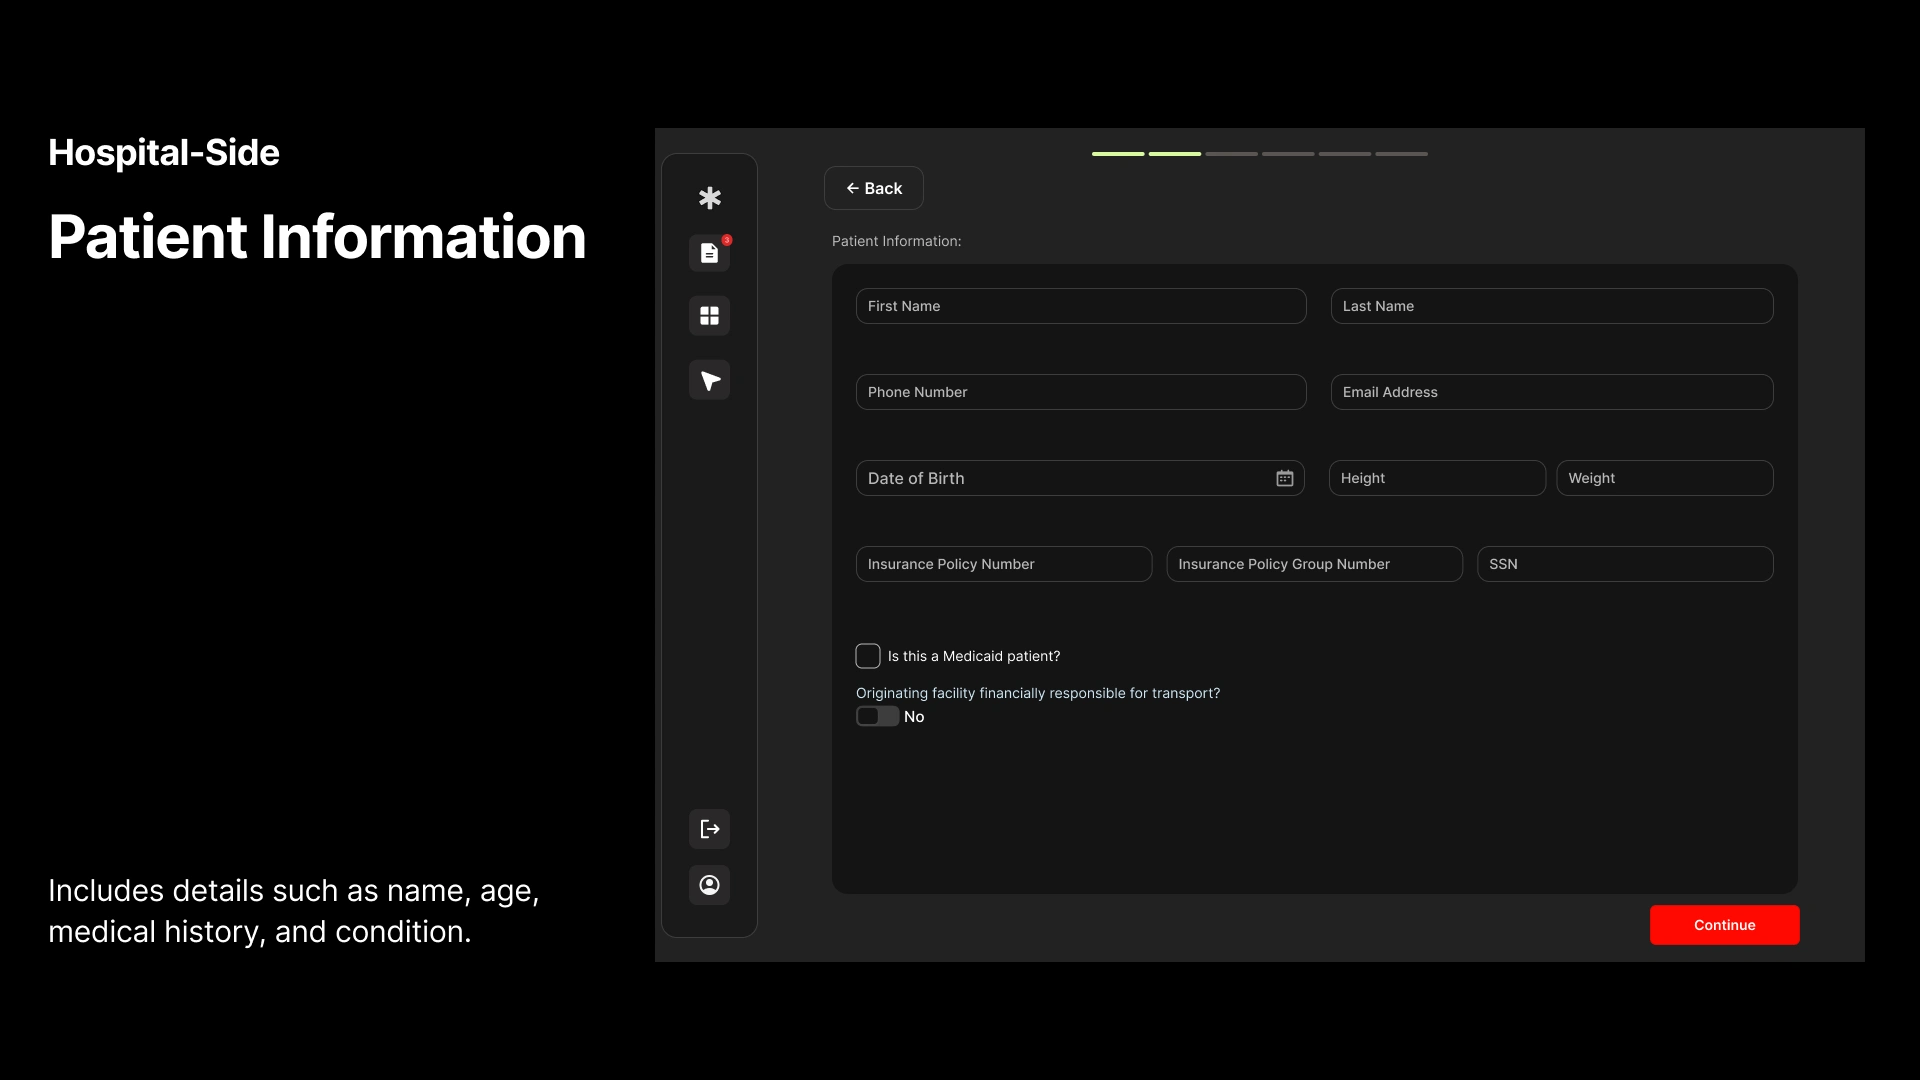Click the Back button
The width and height of the screenshot is (1920, 1080).
tap(873, 188)
